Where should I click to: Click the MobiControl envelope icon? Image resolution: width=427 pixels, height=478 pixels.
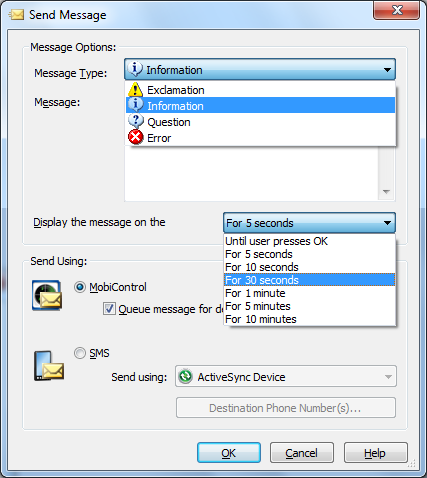tap(47, 295)
